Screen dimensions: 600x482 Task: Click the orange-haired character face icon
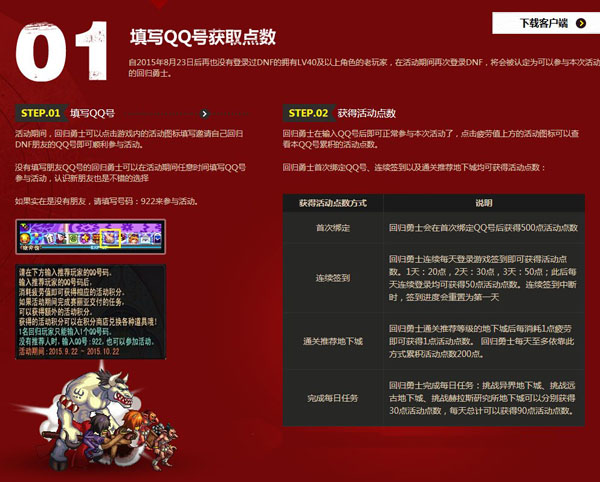[x=134, y=239]
